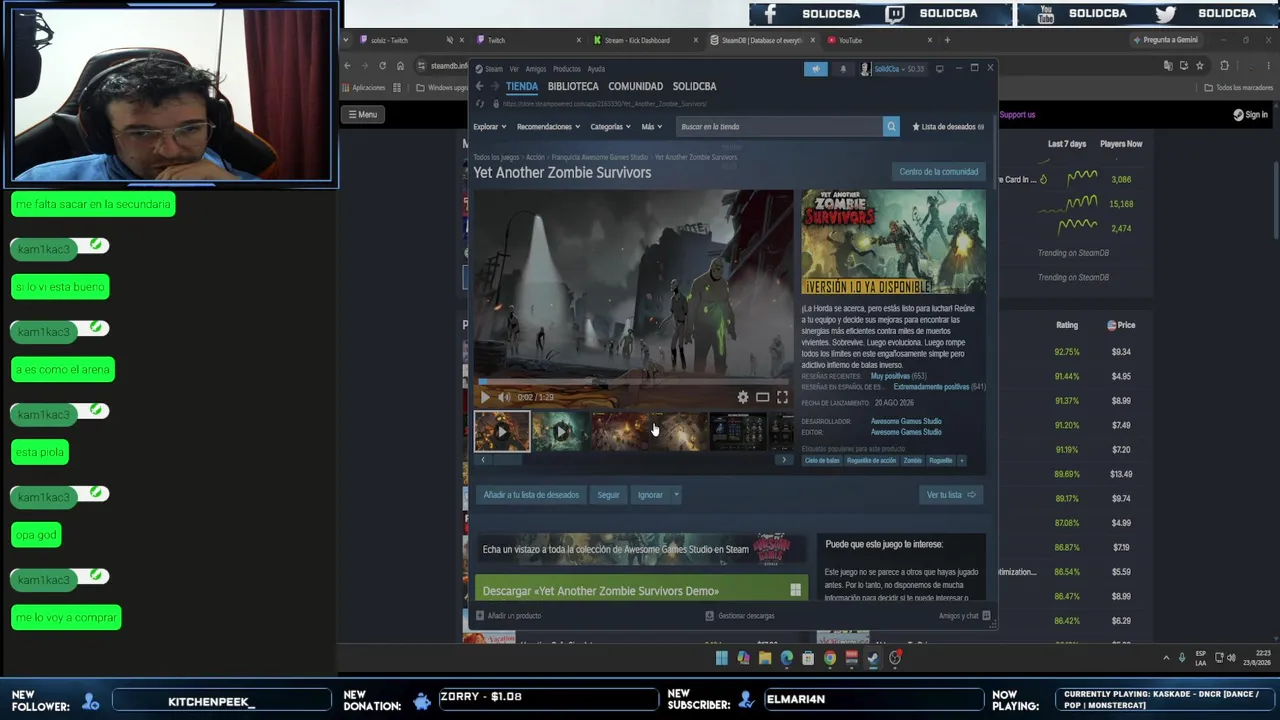This screenshot has width=1280, height=720.
Task: Open File Explorer from taskbar
Action: point(765,658)
